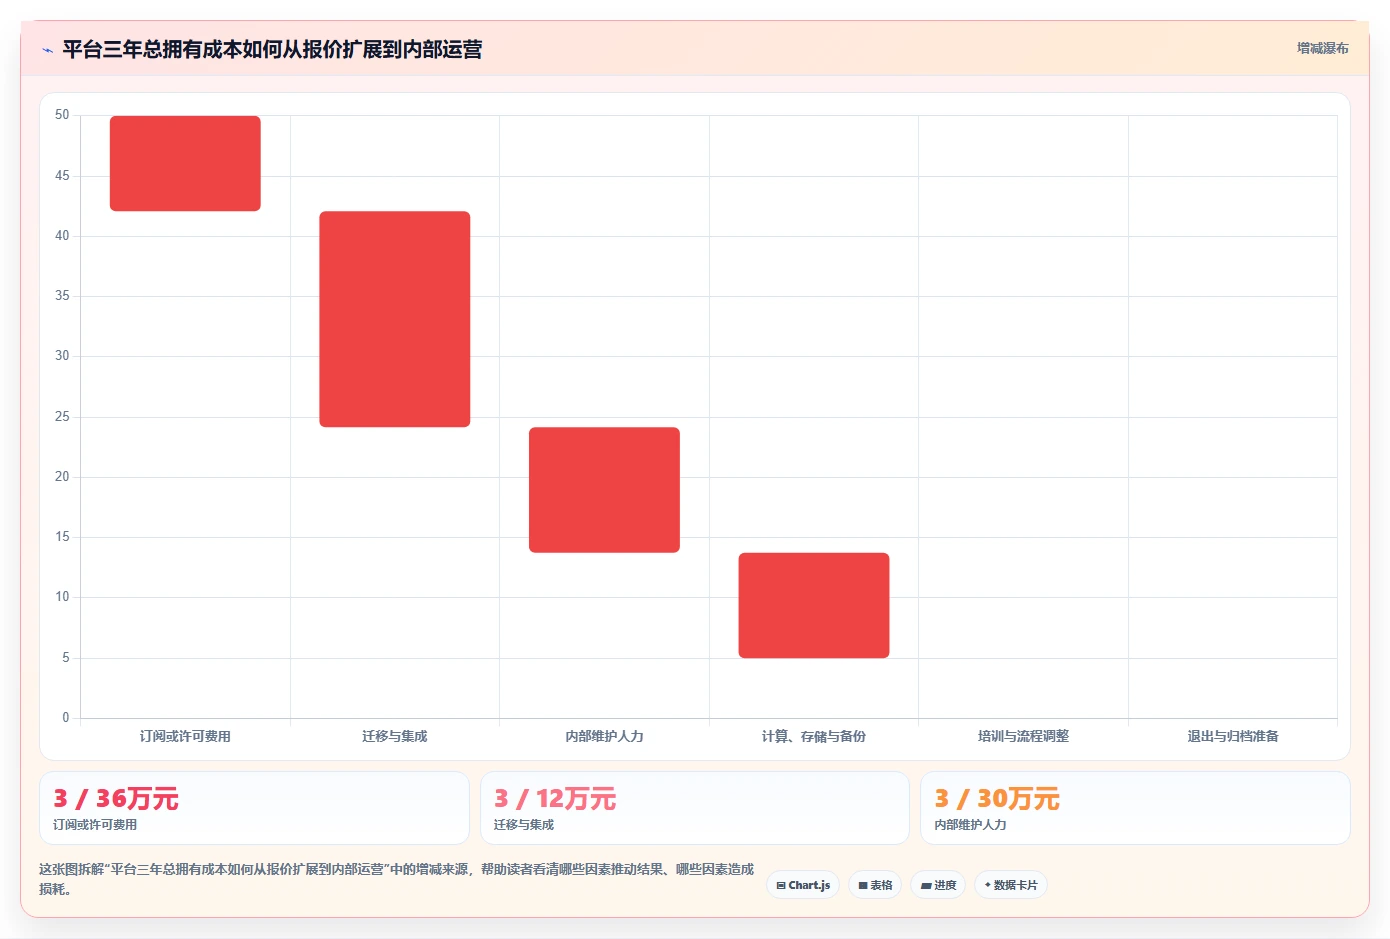The height and width of the screenshot is (939, 1390).
Task: Click the y-axis tick label 5
Action: (x=66, y=658)
